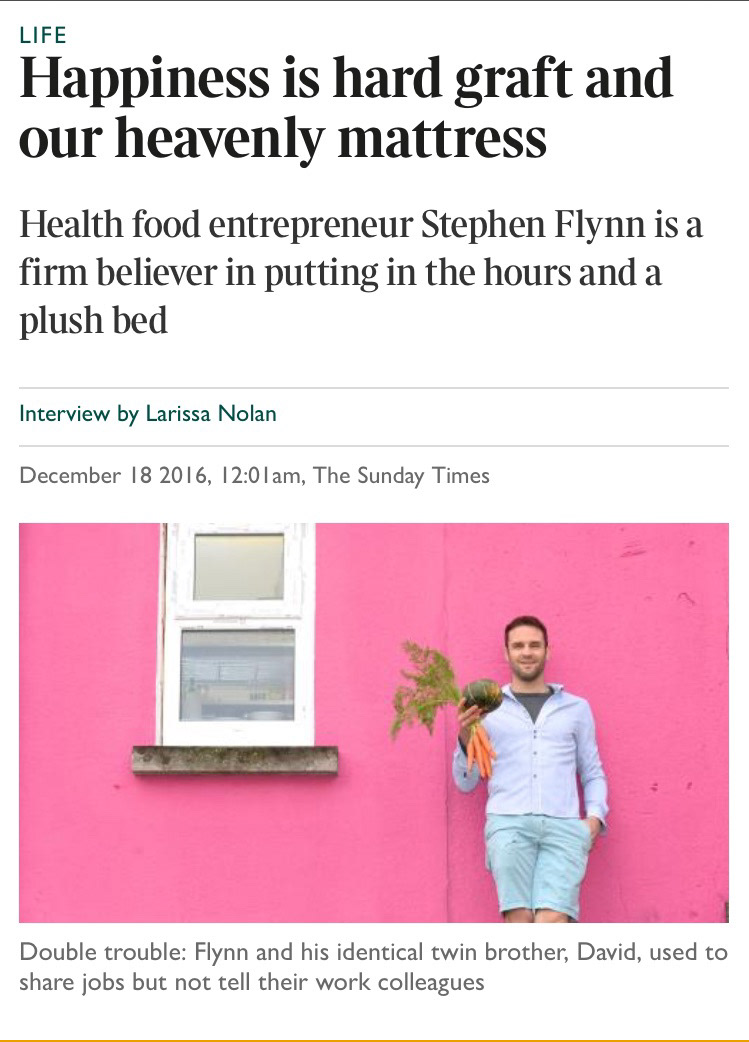This screenshot has width=749, height=1042.
Task: Click 'Stephen Flynn' in the subheading
Action: [x=532, y=225]
